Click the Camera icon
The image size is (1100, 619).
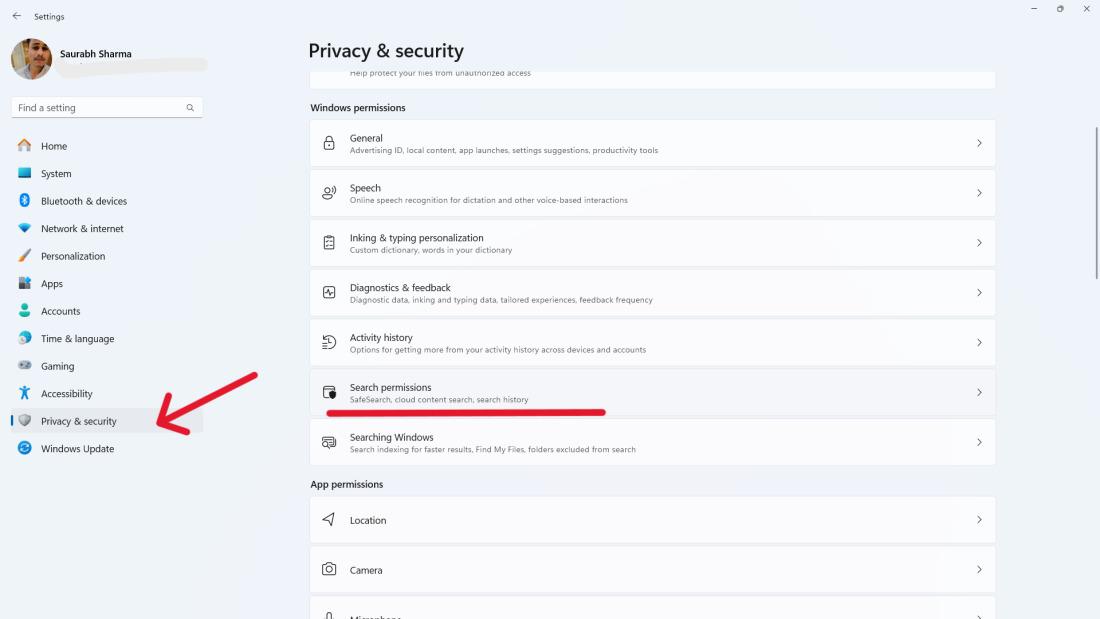(x=329, y=569)
